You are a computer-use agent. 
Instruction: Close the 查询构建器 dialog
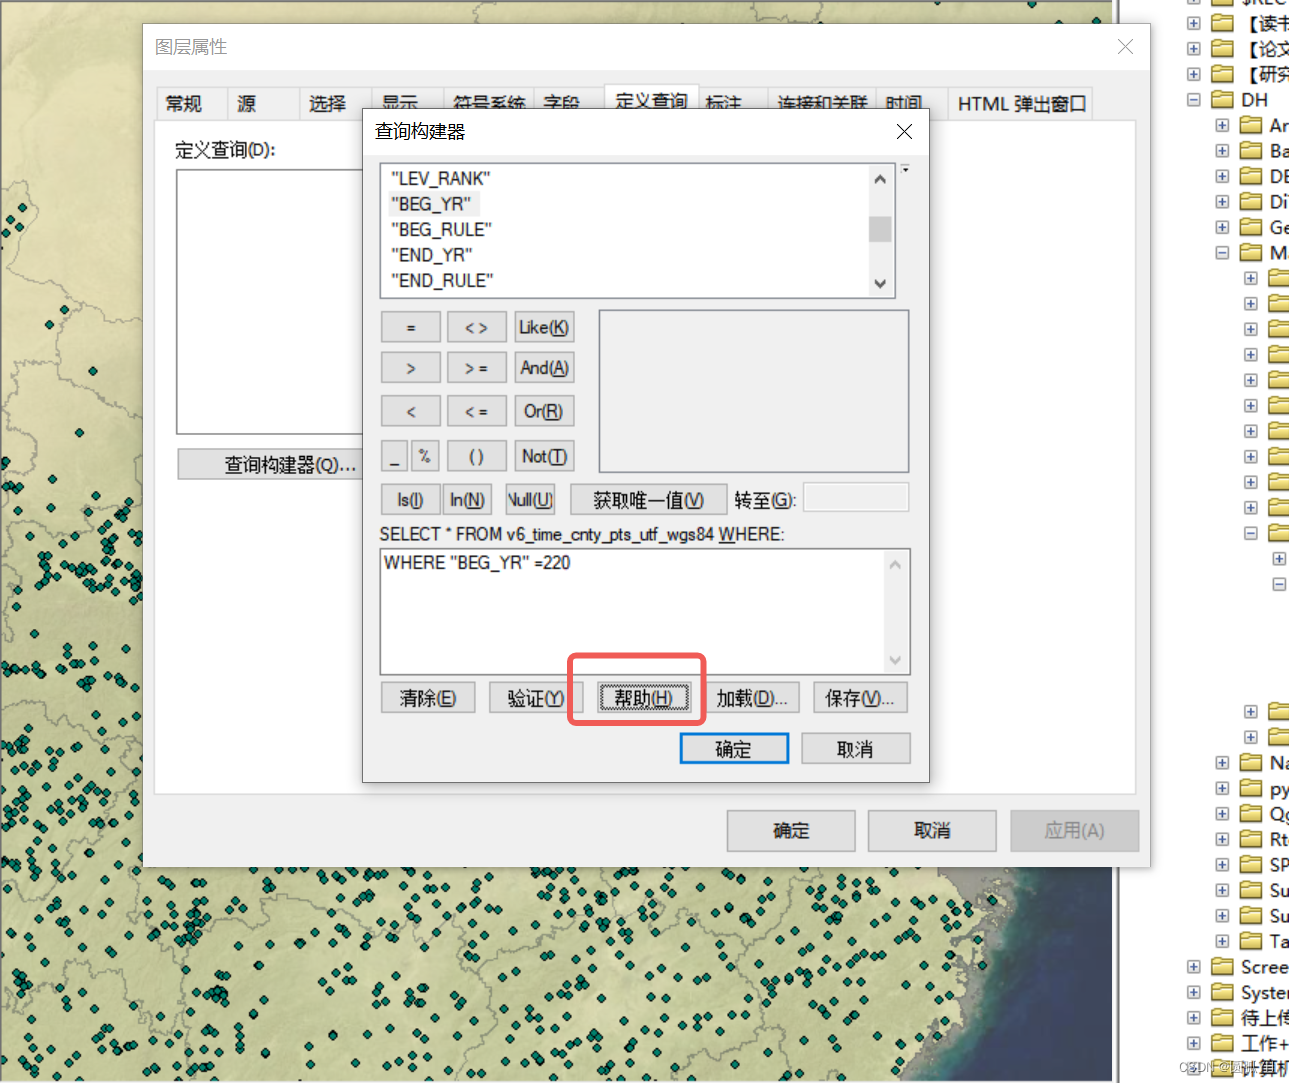[x=905, y=132]
